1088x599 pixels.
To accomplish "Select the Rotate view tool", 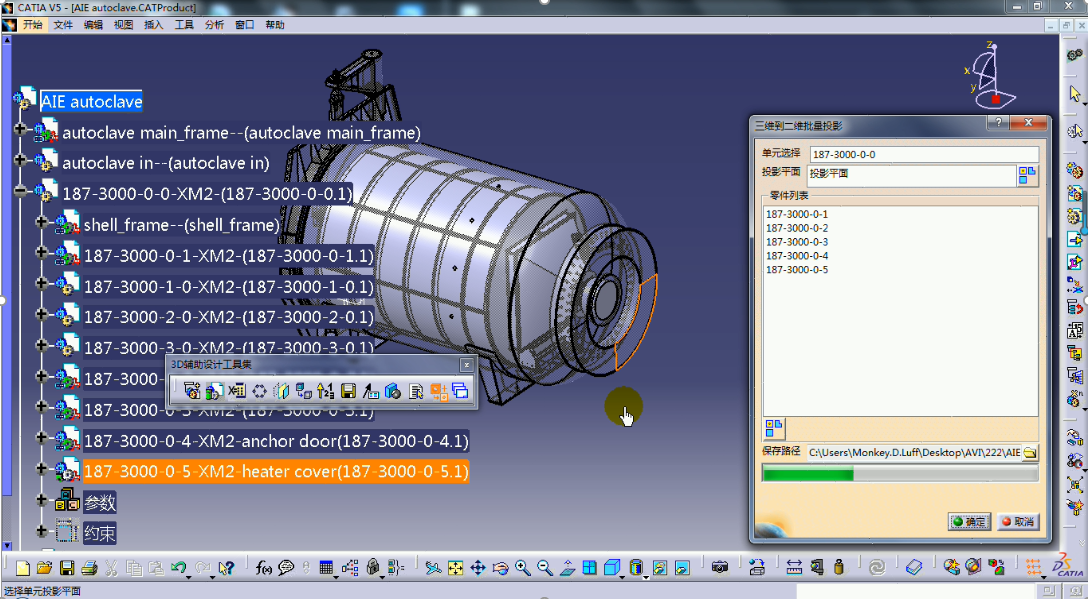I will click(x=500, y=567).
